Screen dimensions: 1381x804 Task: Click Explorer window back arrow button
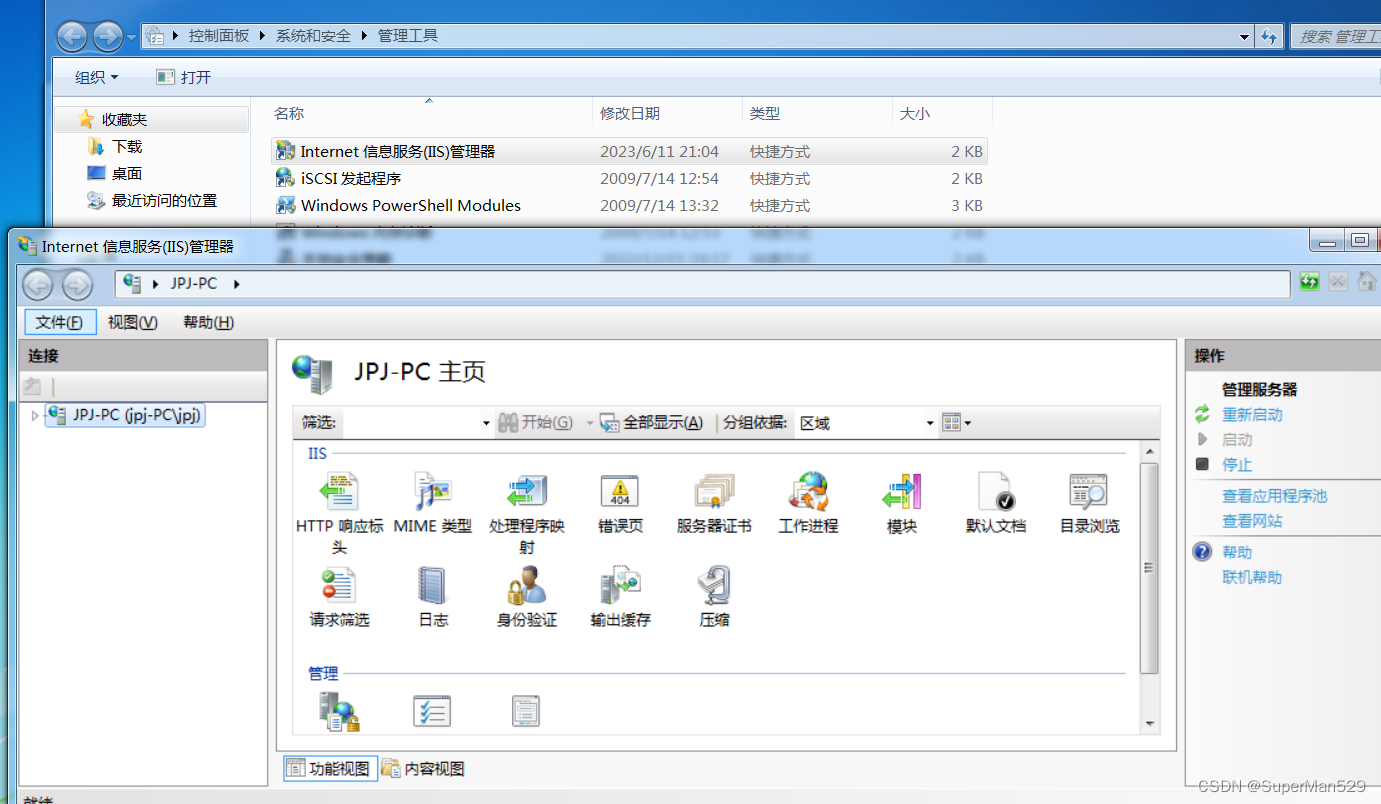click(x=72, y=37)
